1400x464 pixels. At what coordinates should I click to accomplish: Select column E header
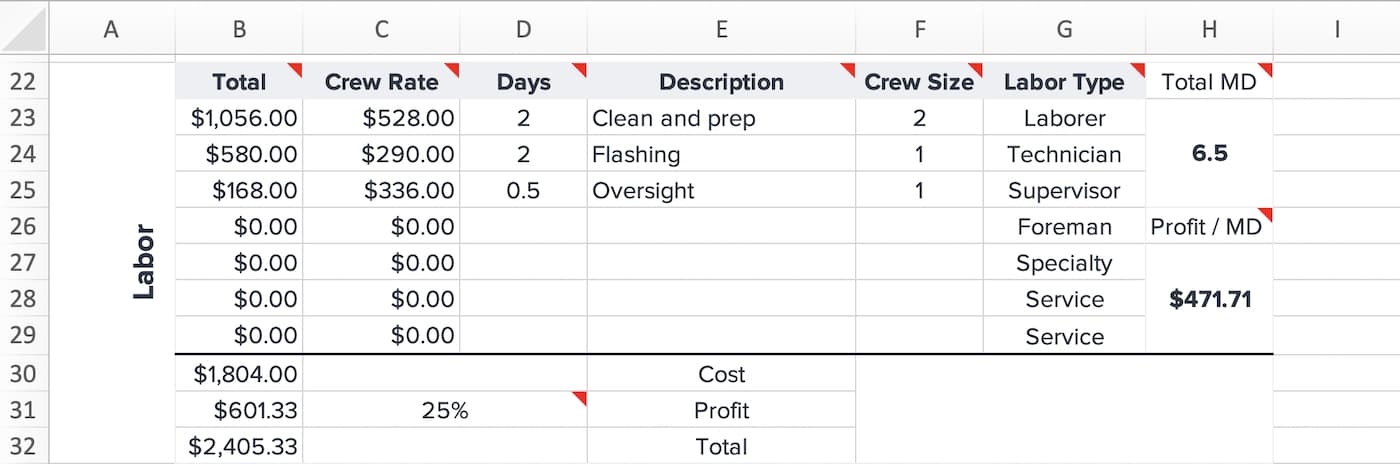click(x=721, y=30)
